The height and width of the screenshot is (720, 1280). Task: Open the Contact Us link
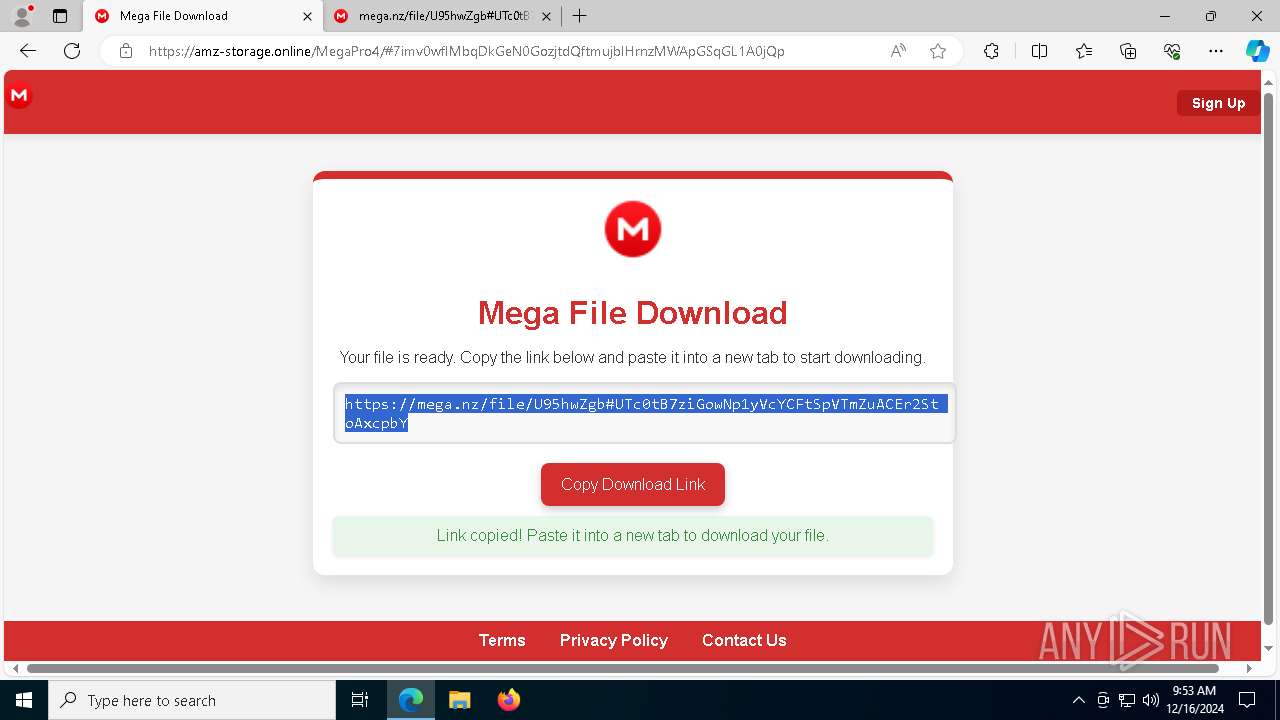(744, 640)
